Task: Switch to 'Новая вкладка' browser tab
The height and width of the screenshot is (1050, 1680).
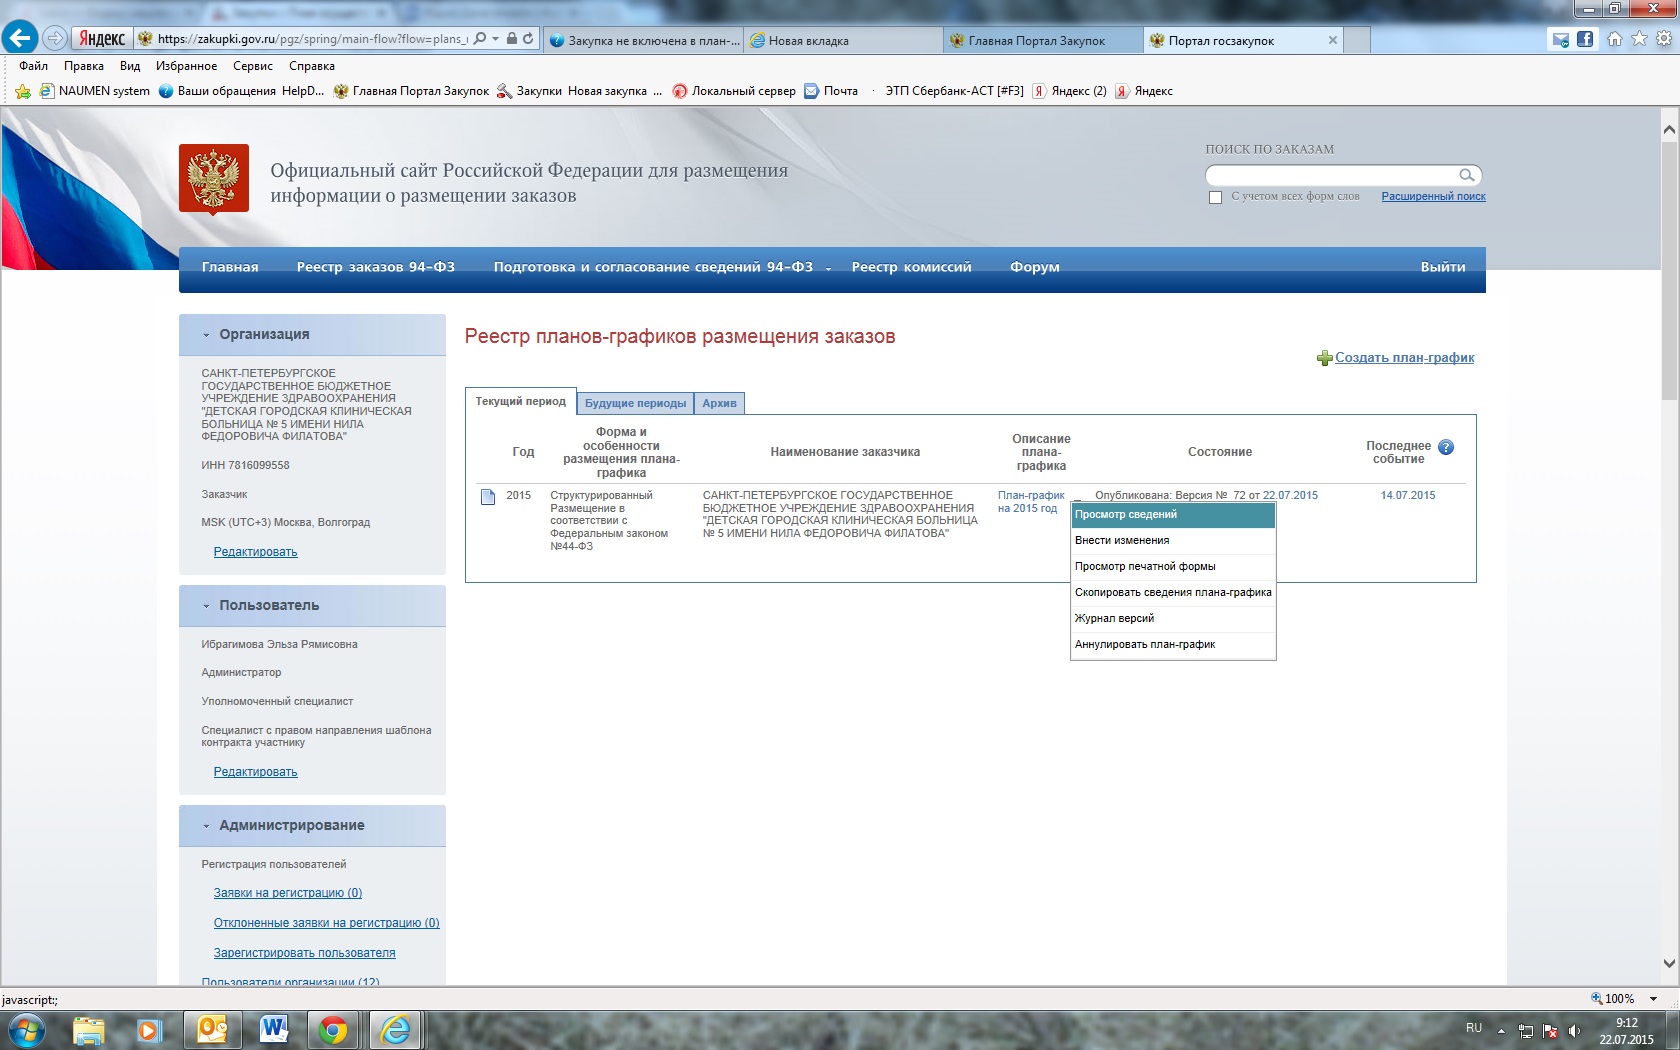Action: pyautogui.click(x=843, y=41)
